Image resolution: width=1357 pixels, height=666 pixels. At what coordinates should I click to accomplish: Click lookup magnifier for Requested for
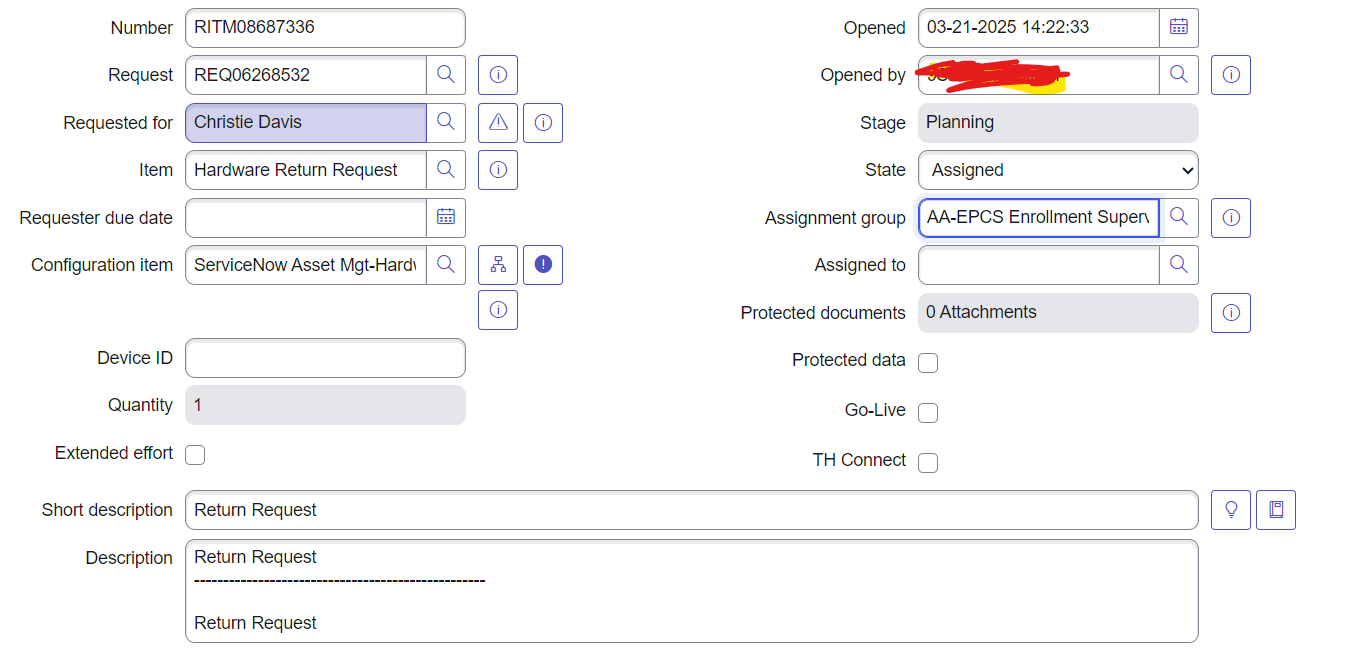[x=446, y=123]
